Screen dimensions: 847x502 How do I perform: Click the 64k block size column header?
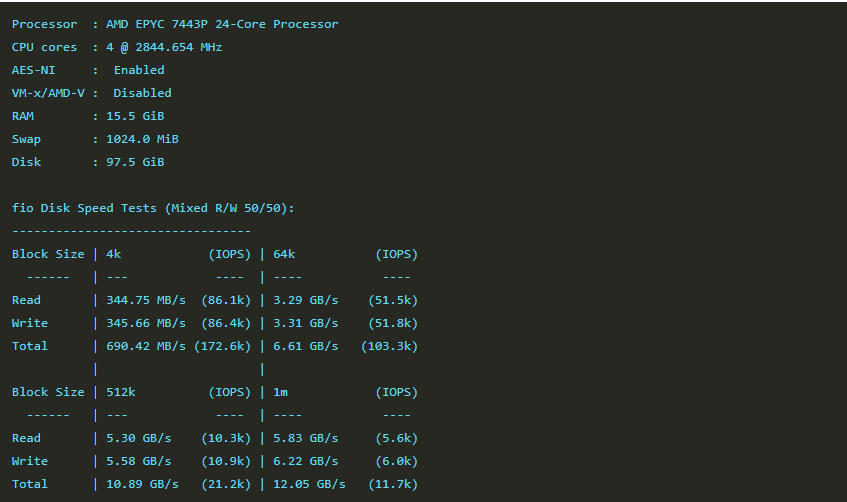[284, 254]
